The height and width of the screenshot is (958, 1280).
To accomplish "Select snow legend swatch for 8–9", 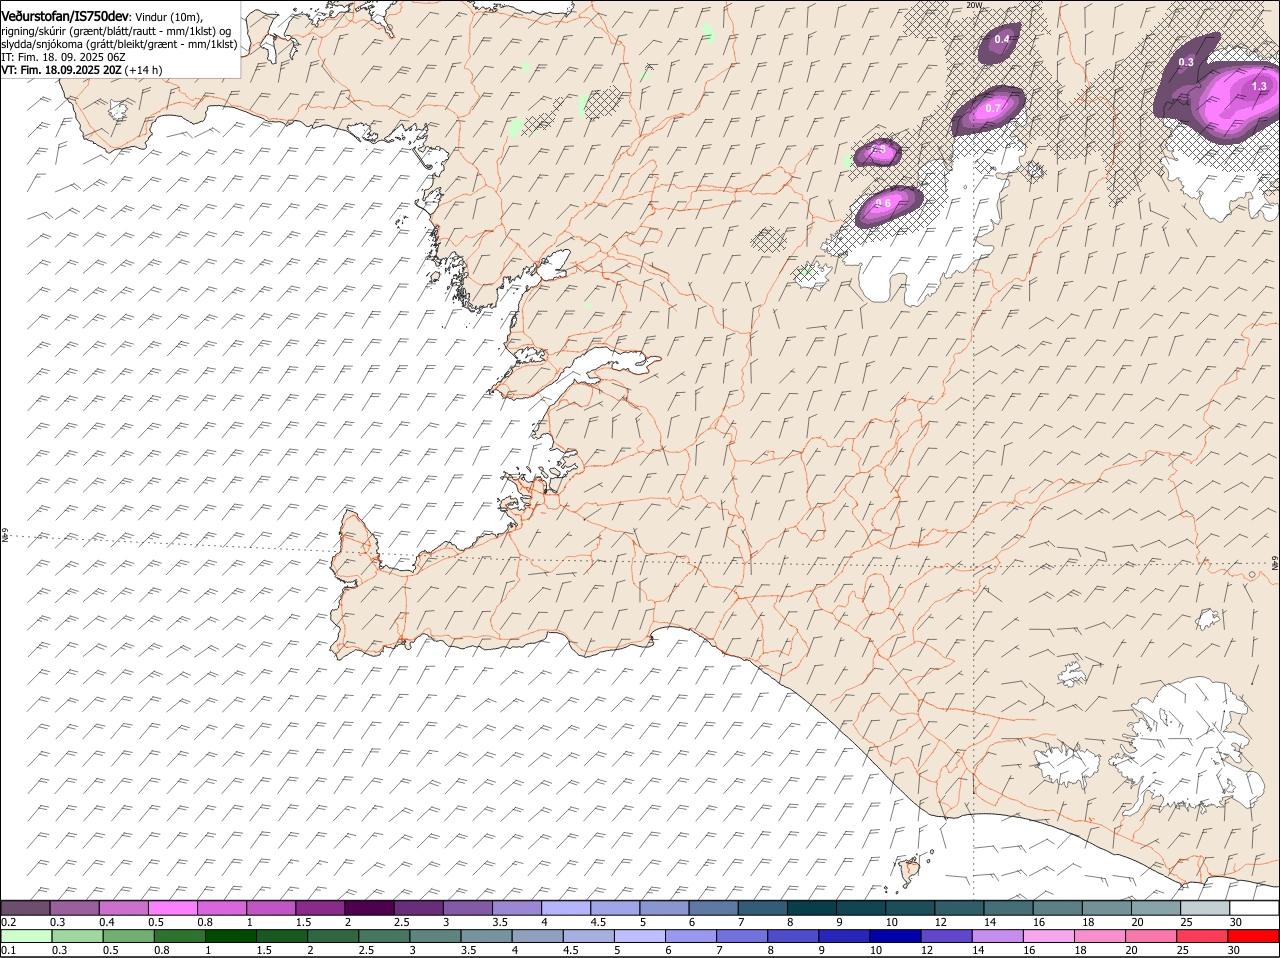I will click(x=812, y=908).
